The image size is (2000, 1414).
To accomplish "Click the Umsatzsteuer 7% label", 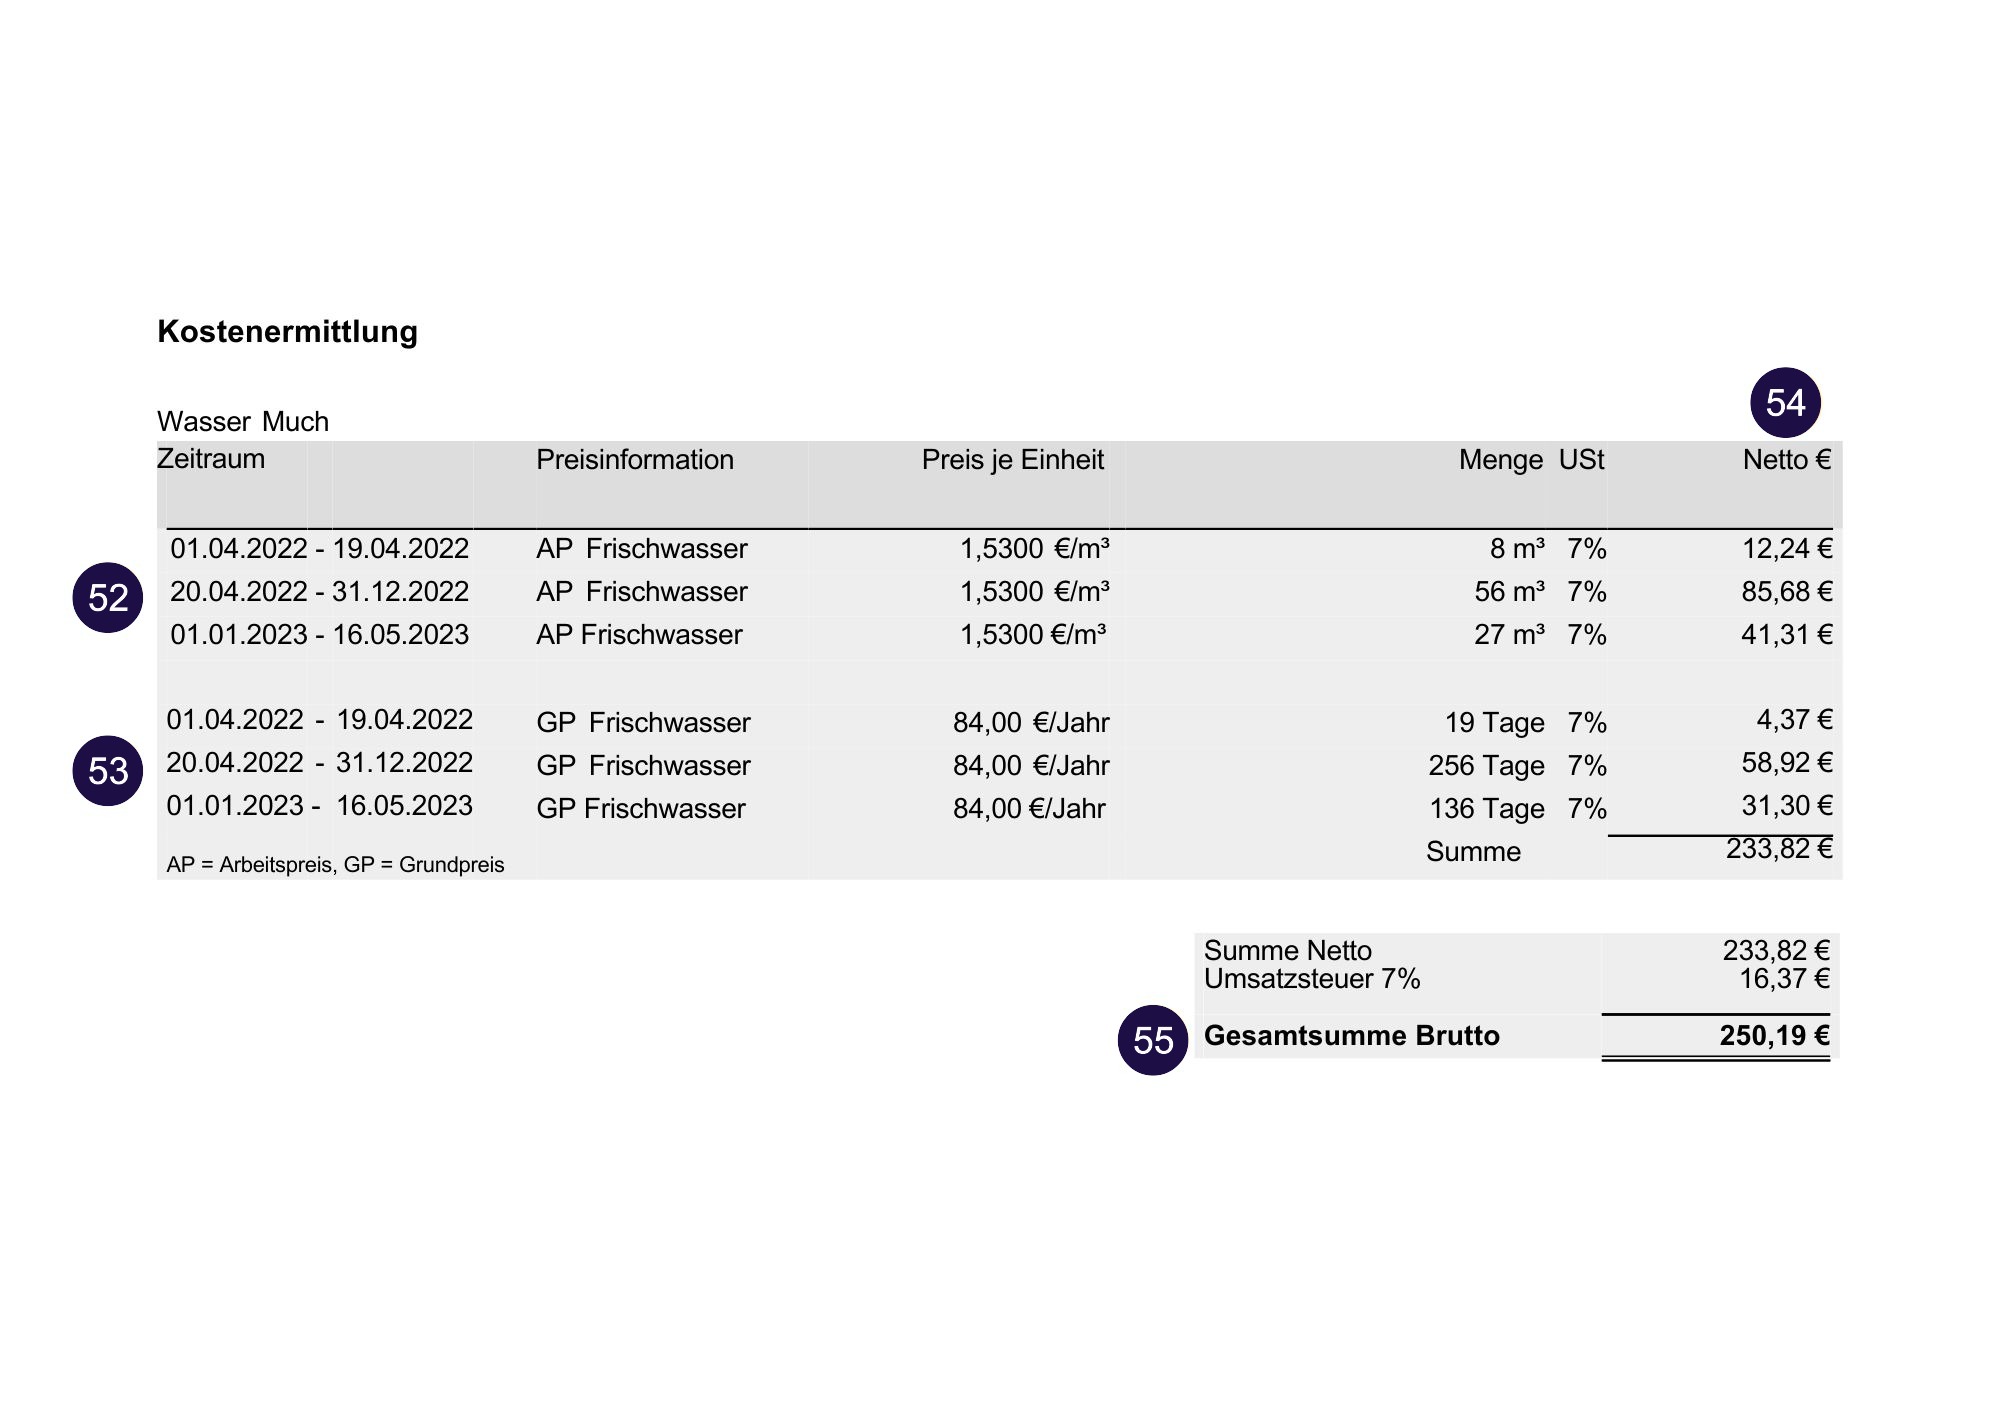I will click(x=1311, y=979).
